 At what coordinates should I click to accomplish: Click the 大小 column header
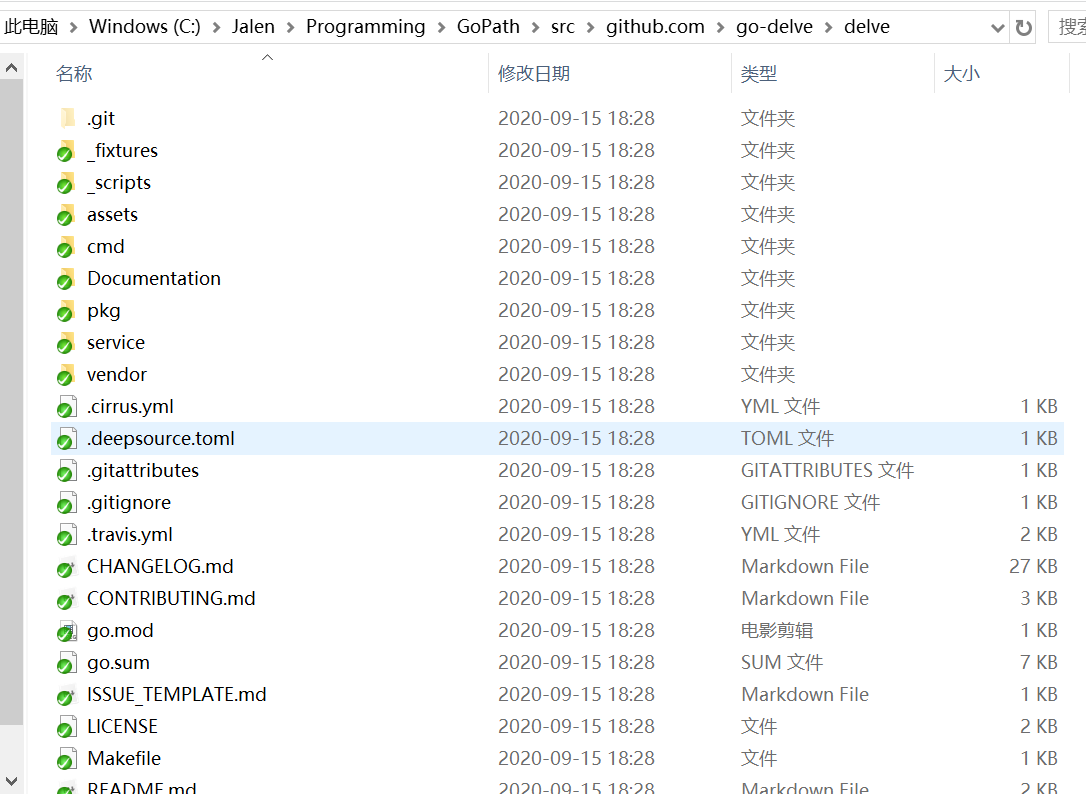[961, 74]
